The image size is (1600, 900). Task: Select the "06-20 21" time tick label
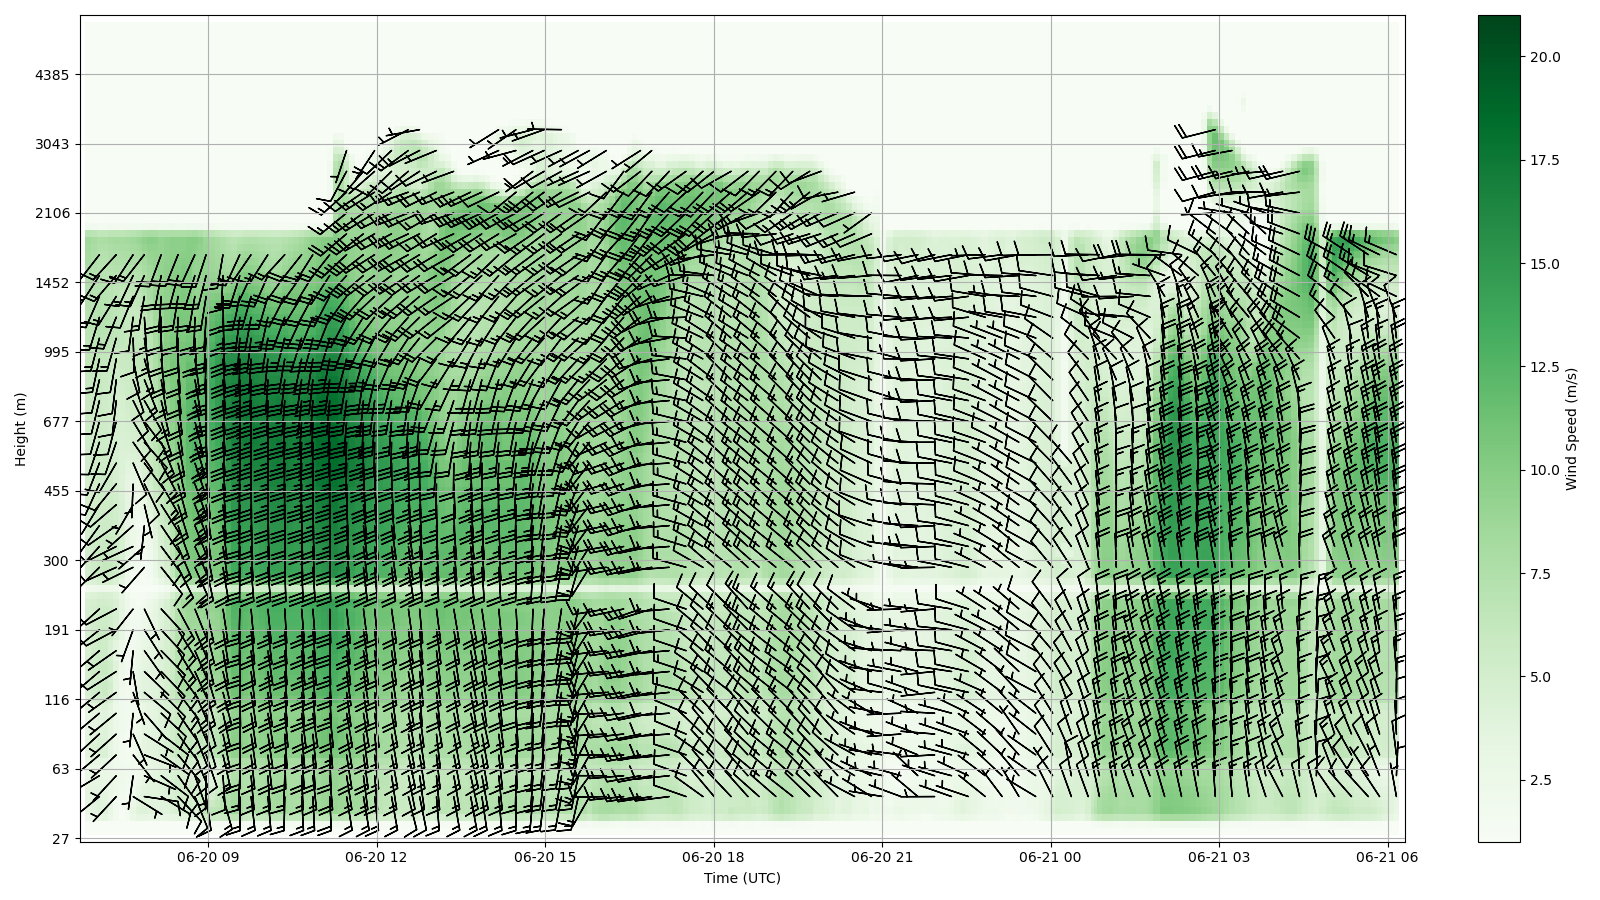[882, 857]
